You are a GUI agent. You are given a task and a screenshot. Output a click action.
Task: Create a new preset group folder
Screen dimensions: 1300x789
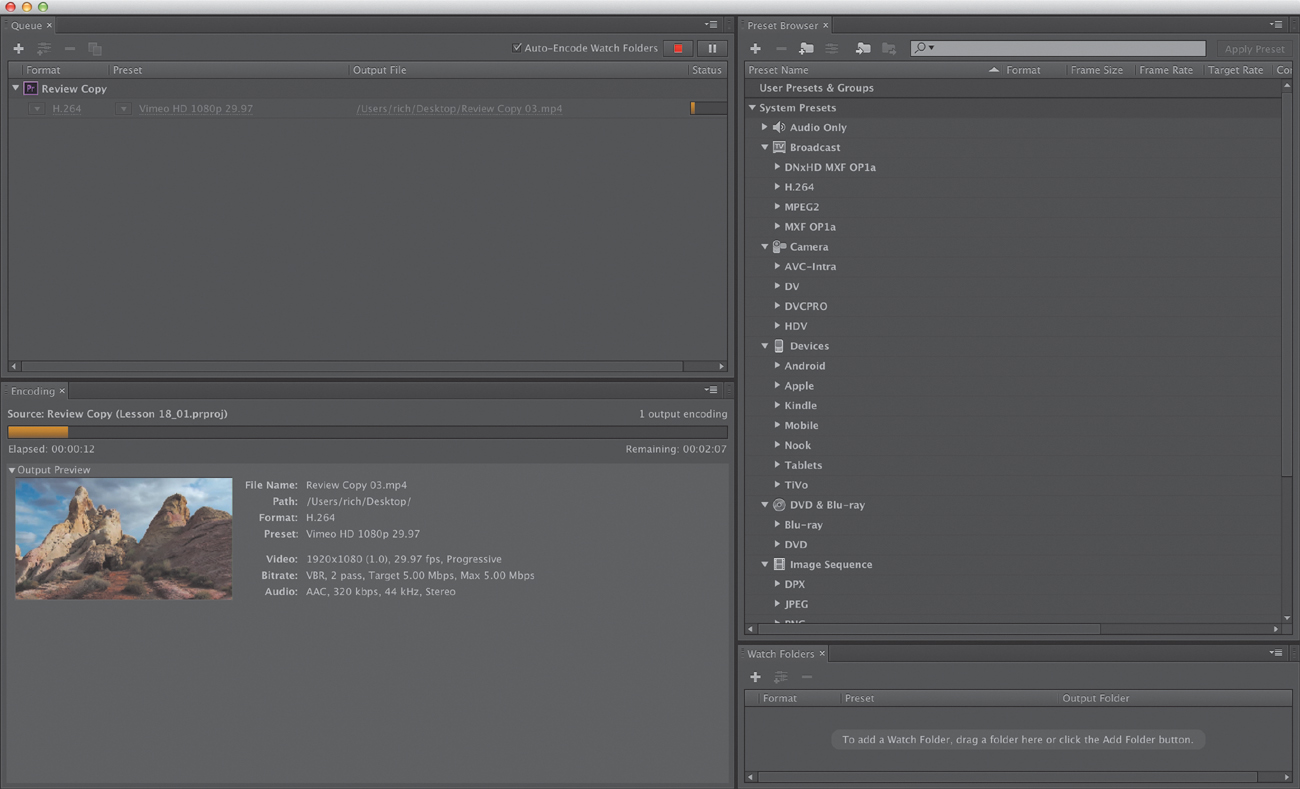pos(806,48)
